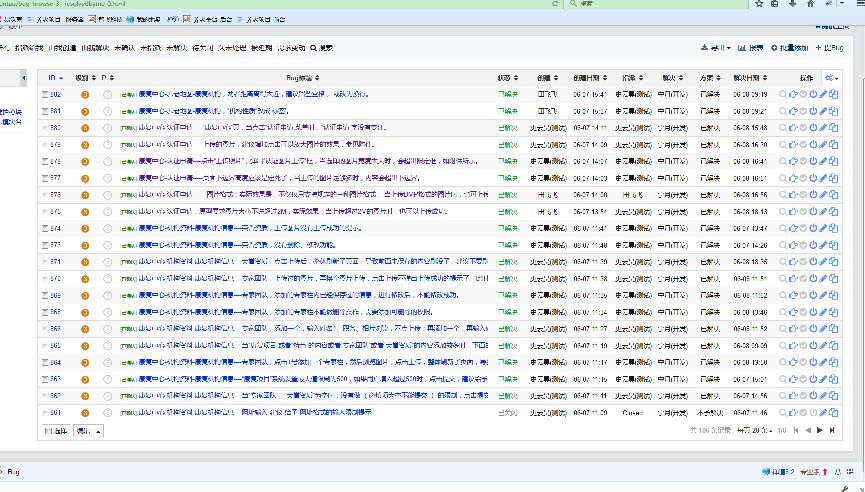865x492 pixels.
Task: Click the close (power) icon for bug 880
Action: point(813,128)
